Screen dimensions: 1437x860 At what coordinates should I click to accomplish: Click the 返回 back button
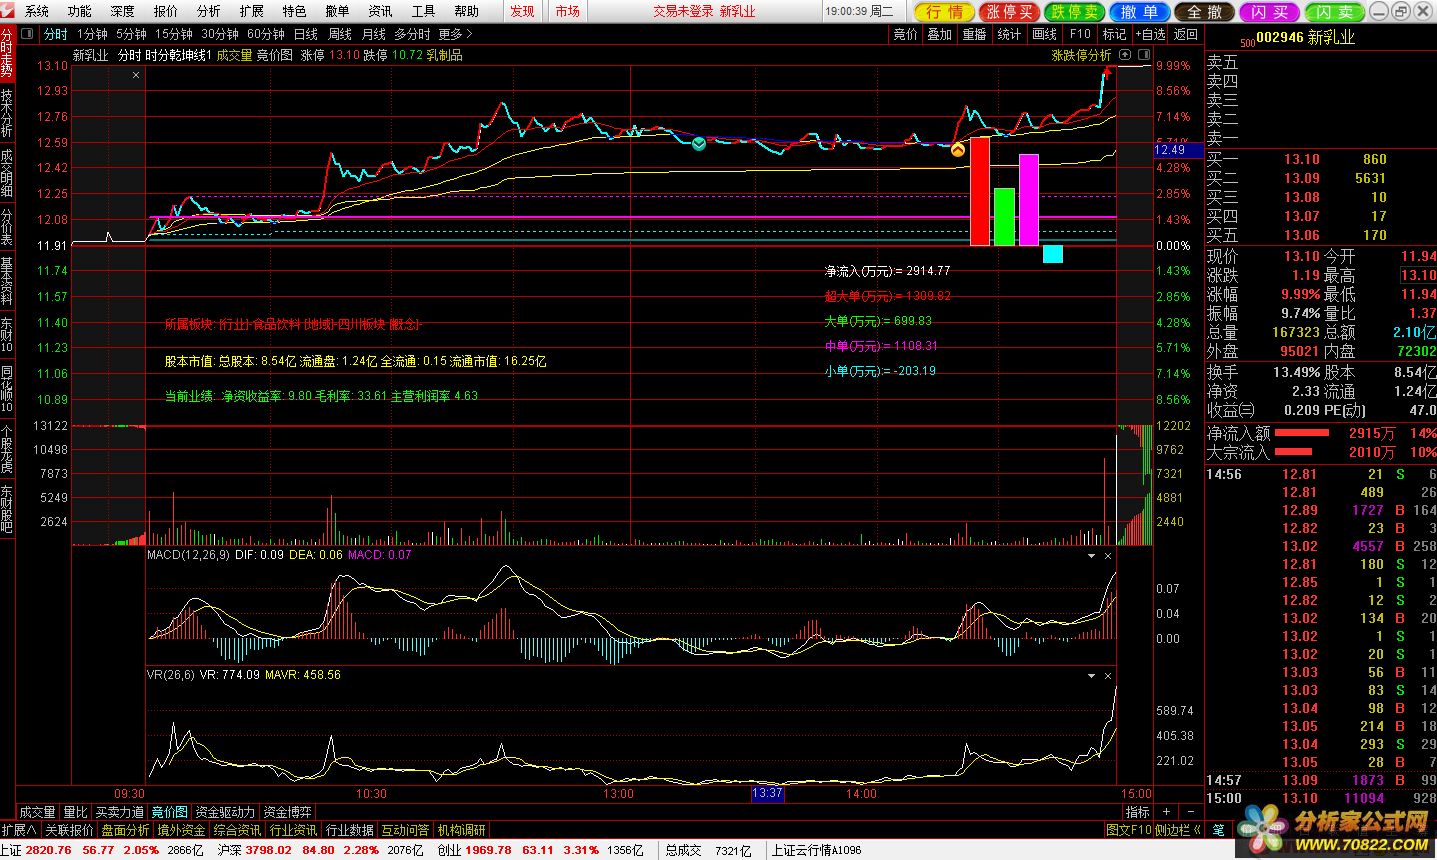(x=1186, y=34)
